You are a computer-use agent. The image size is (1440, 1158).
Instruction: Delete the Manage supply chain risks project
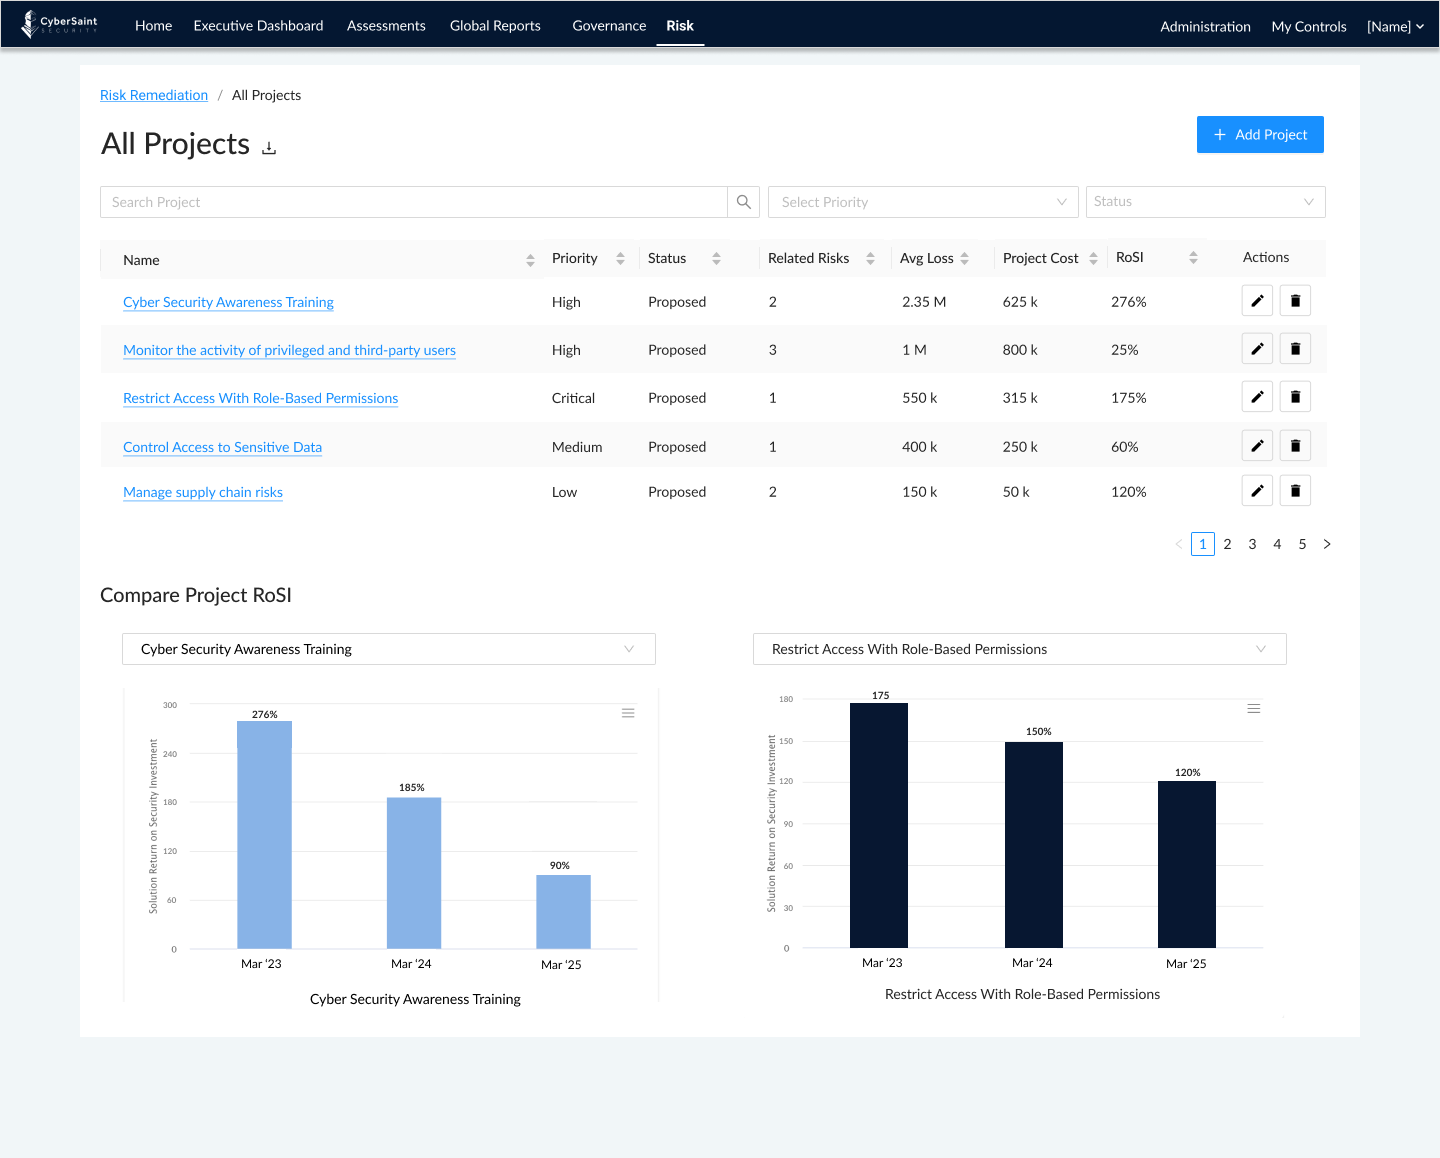pos(1295,491)
